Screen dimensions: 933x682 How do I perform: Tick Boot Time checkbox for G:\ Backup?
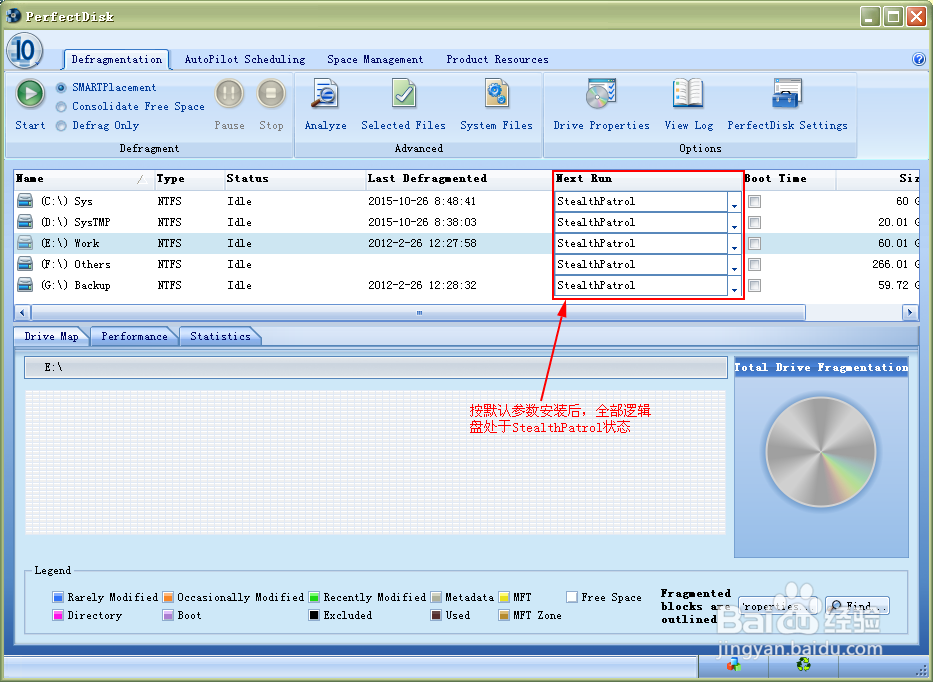point(754,286)
